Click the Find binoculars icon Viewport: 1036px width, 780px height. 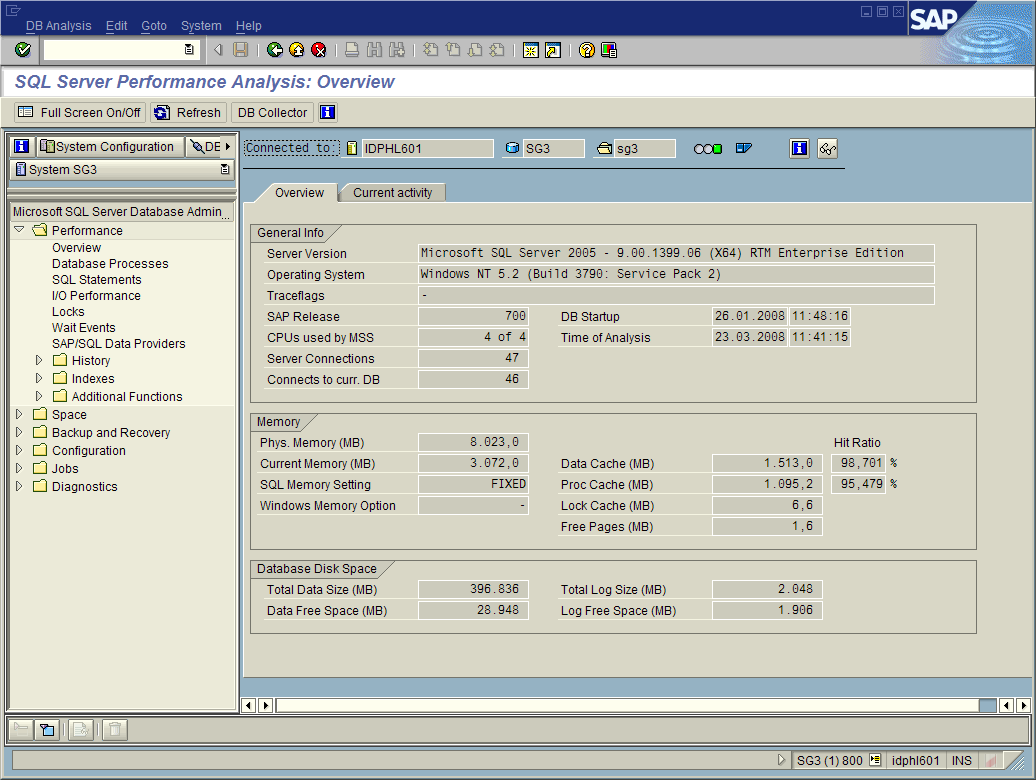[375, 50]
